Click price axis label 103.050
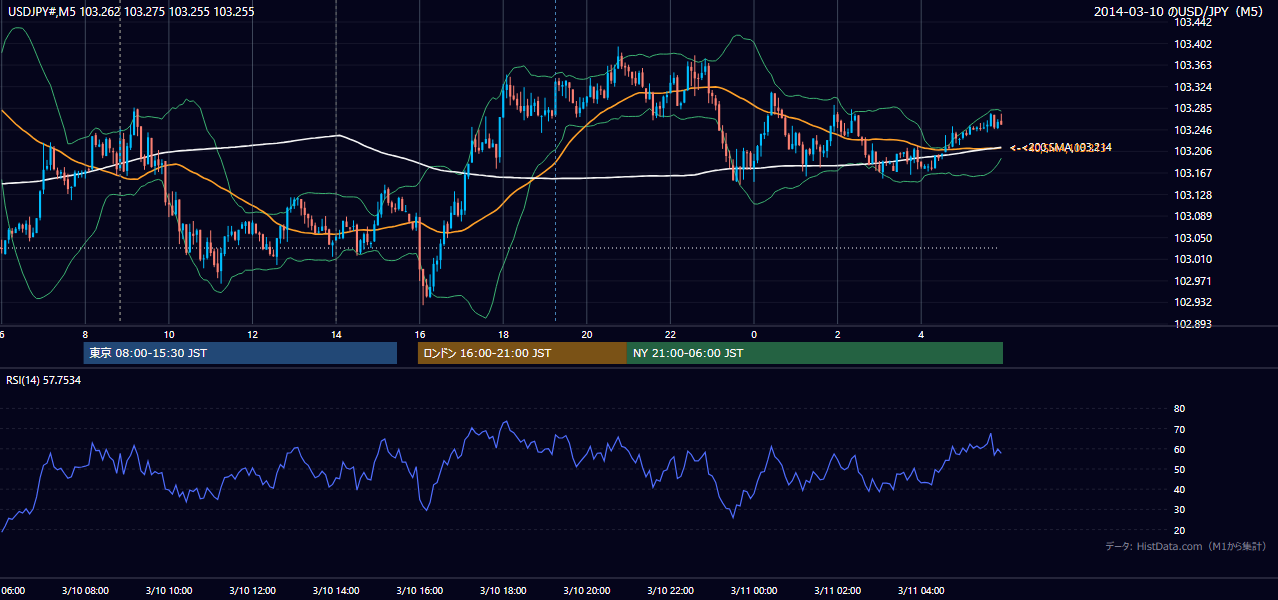 [x=1193, y=238]
